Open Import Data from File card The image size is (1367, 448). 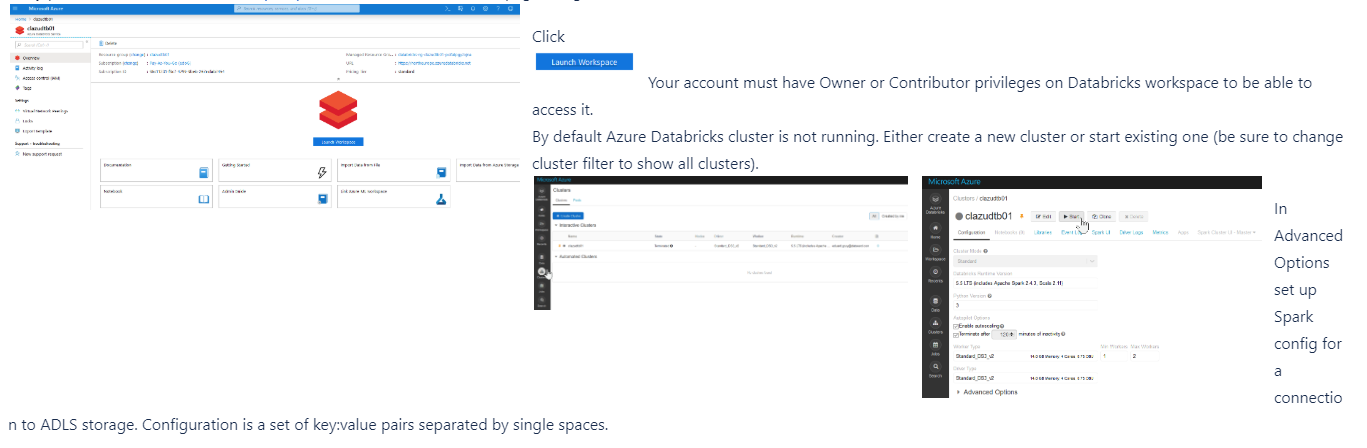[394, 171]
